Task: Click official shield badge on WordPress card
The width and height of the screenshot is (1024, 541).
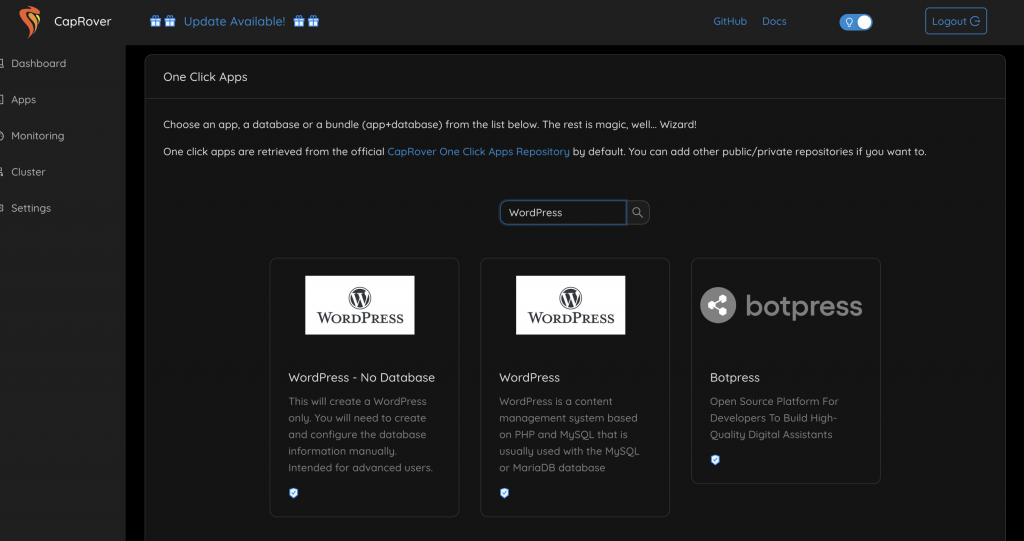Action: [x=504, y=493]
